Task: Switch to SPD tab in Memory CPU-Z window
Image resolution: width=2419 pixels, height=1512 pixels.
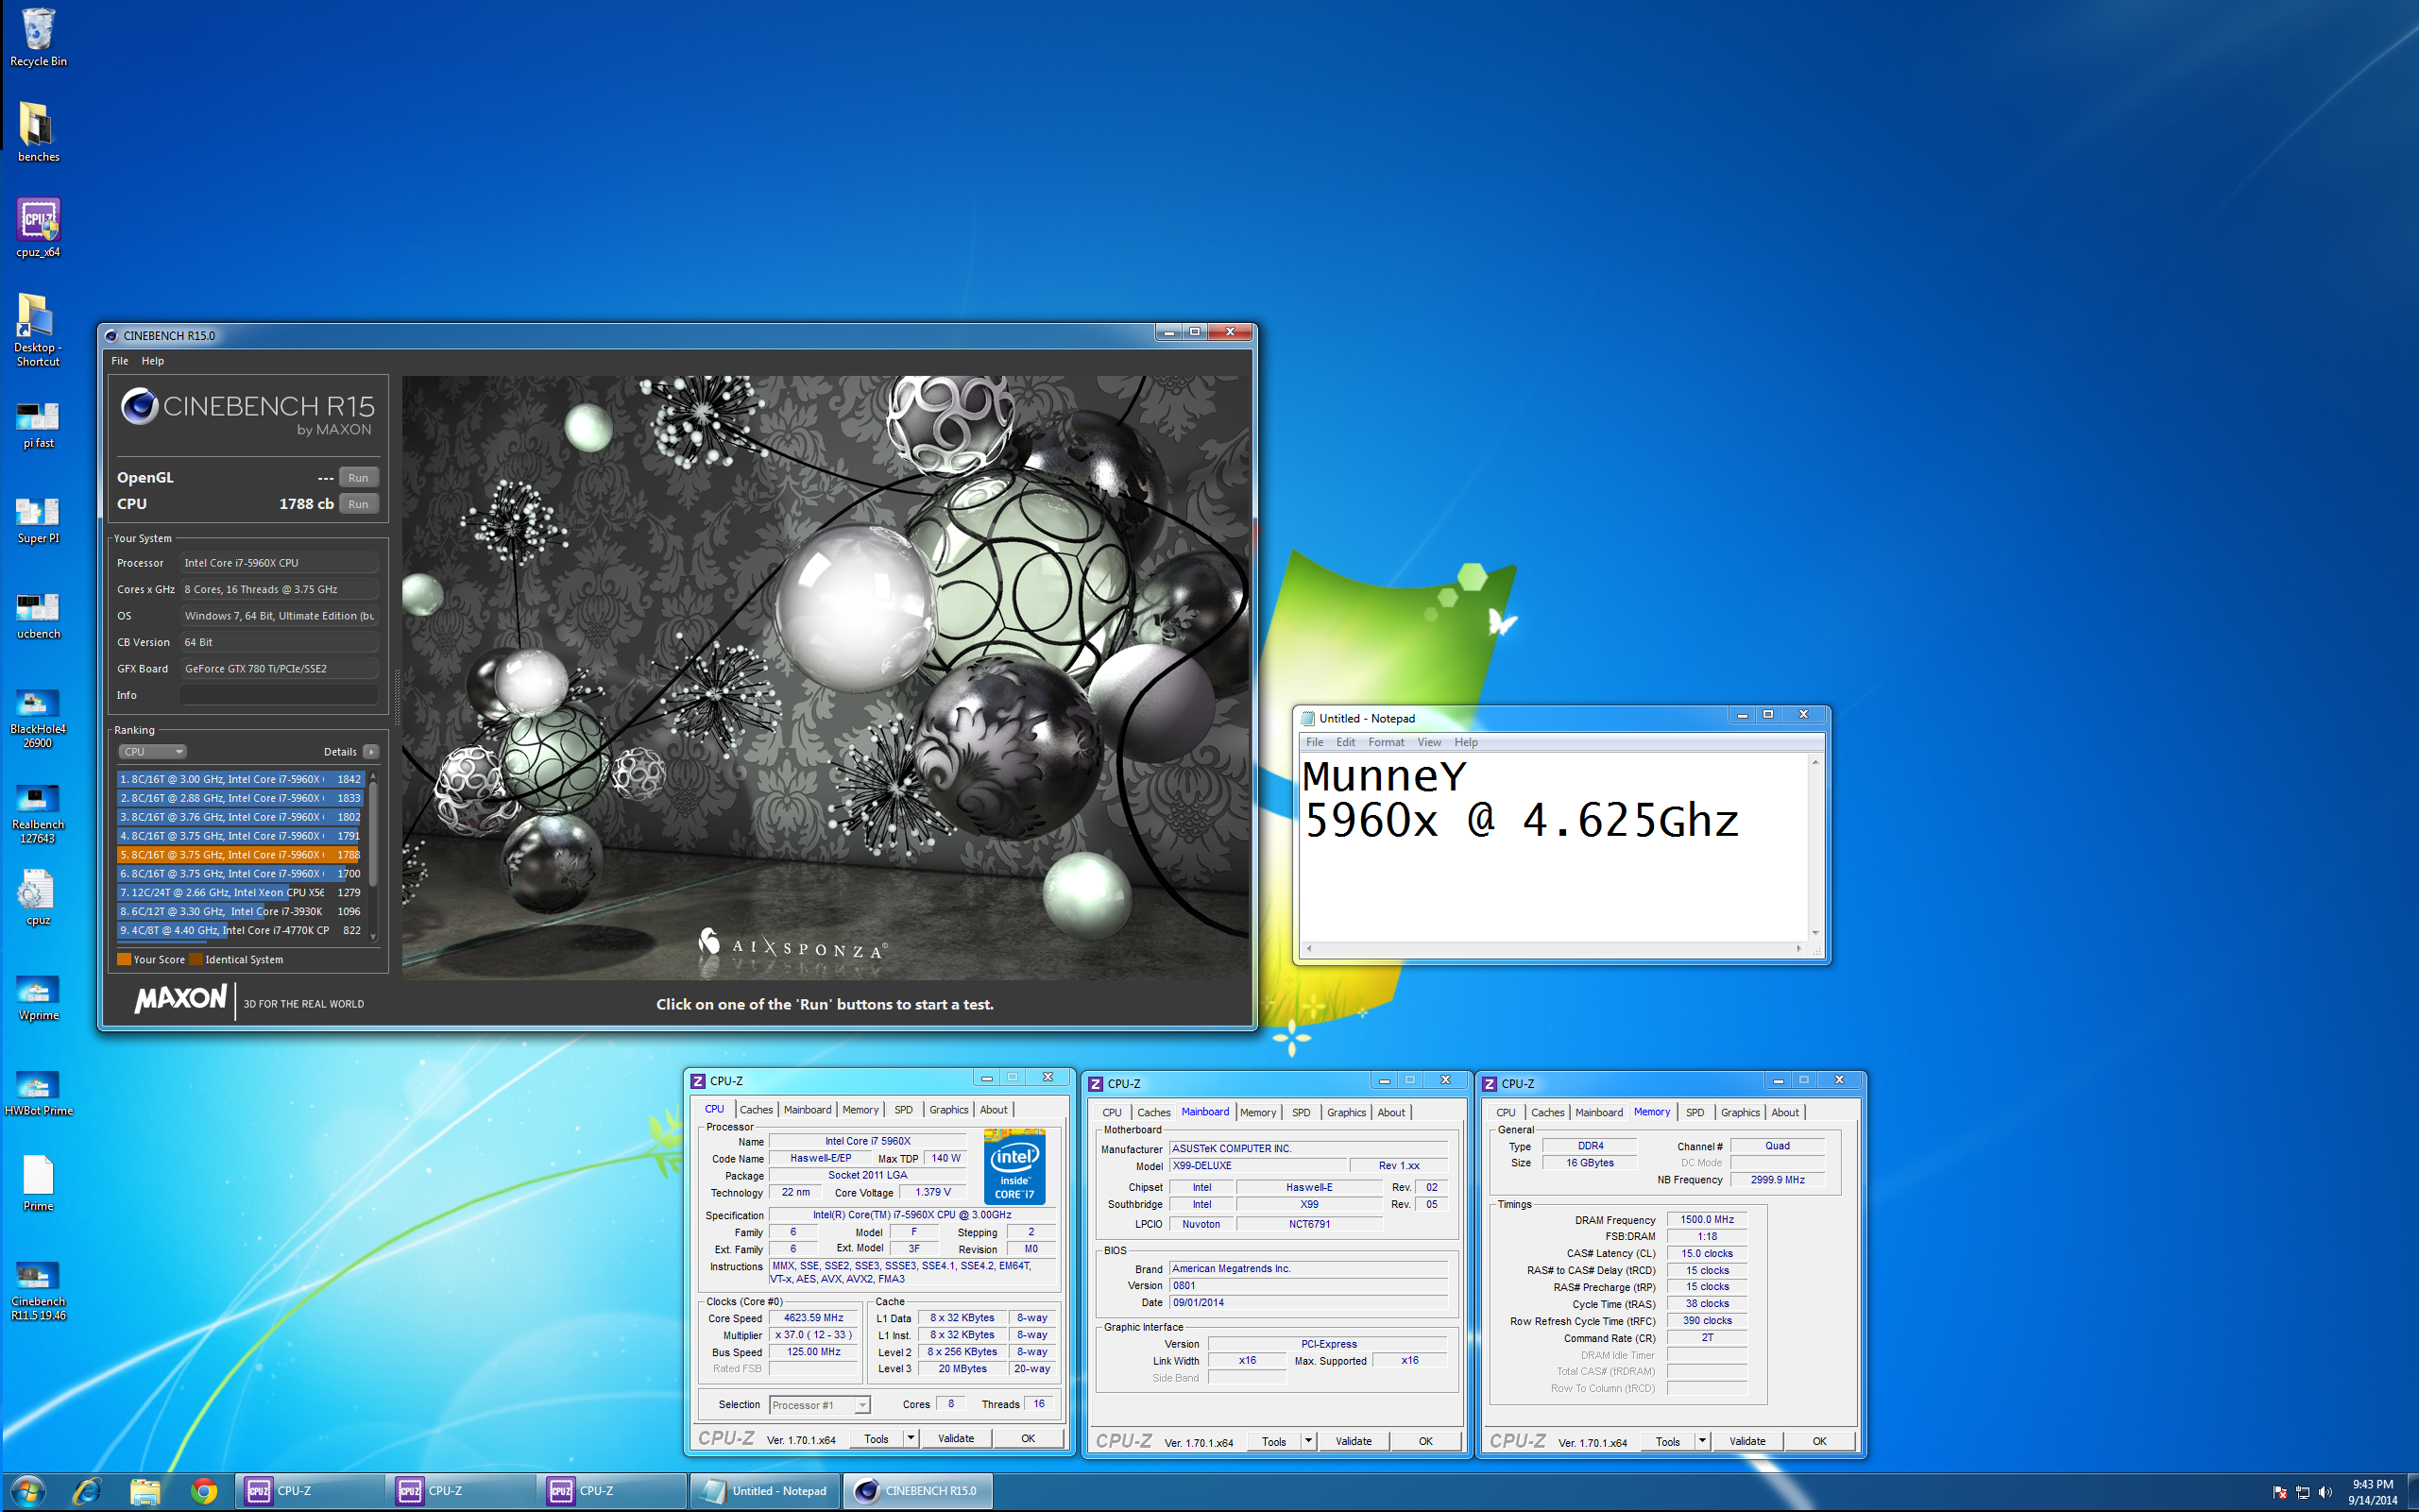Action: click(1695, 1112)
